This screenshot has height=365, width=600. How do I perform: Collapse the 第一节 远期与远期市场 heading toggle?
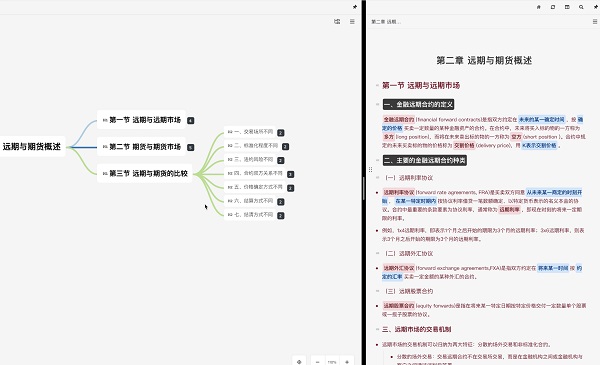click(x=377, y=85)
